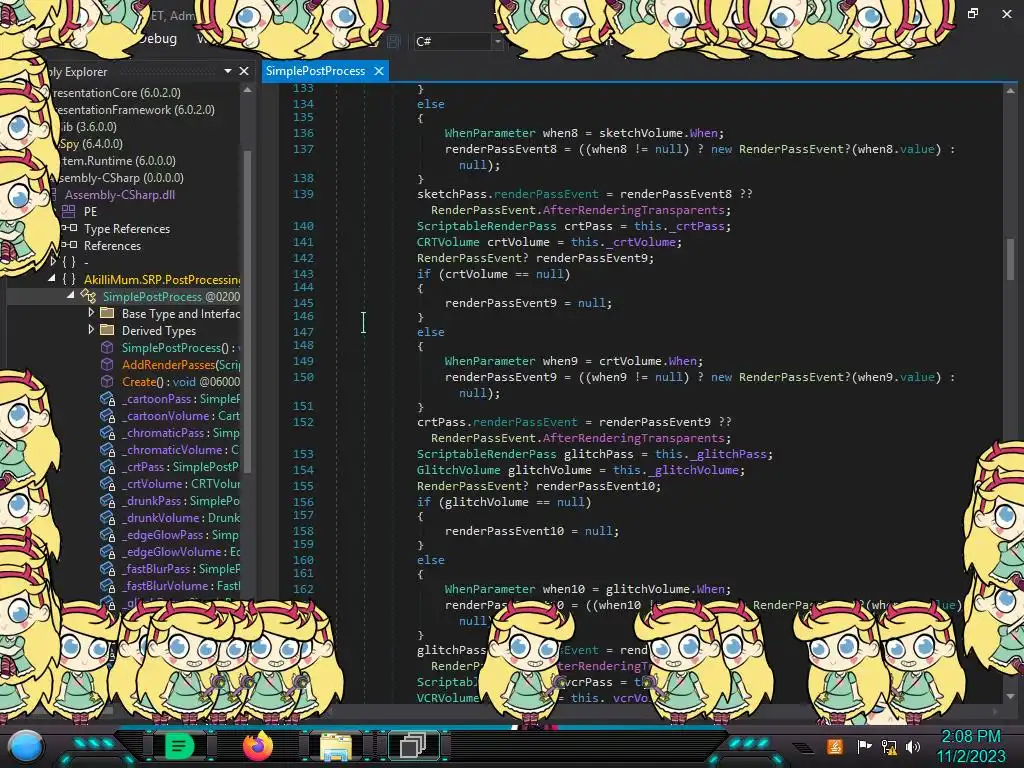Click the Assembly Explorer scroll-up arrow
The image size is (1024, 768).
(248, 91)
